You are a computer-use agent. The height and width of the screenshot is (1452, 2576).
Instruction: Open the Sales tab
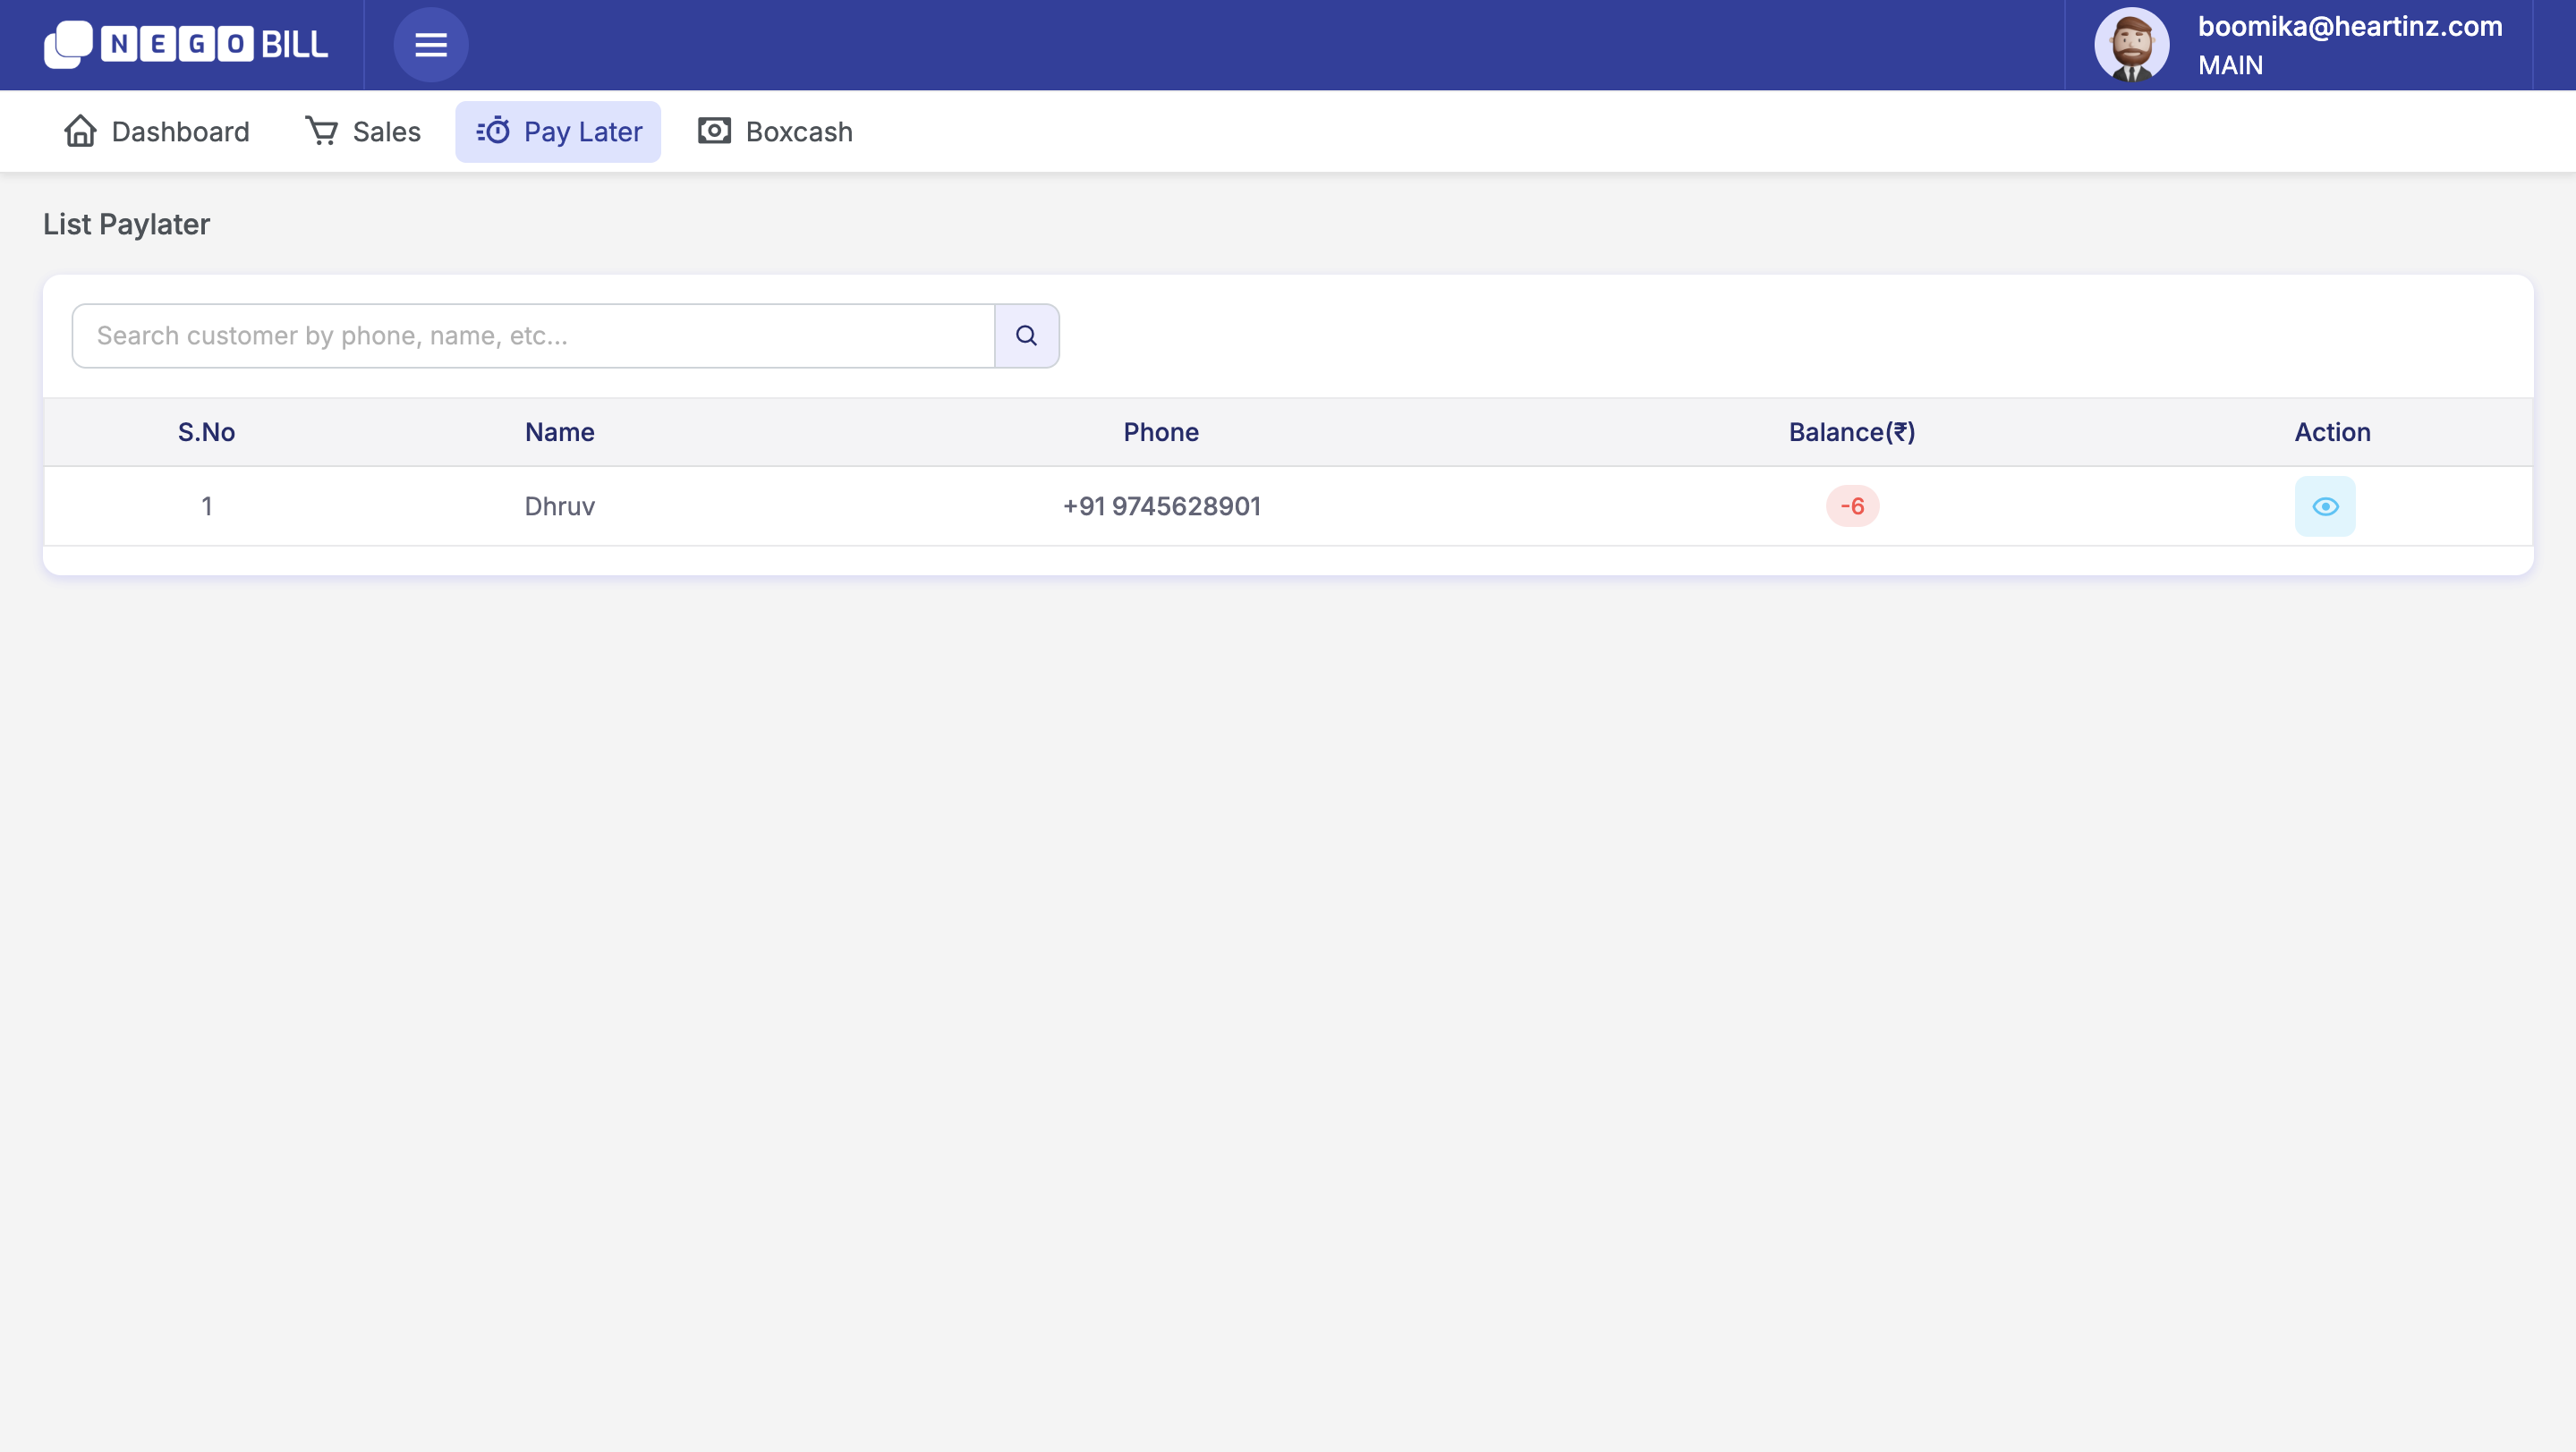(363, 132)
